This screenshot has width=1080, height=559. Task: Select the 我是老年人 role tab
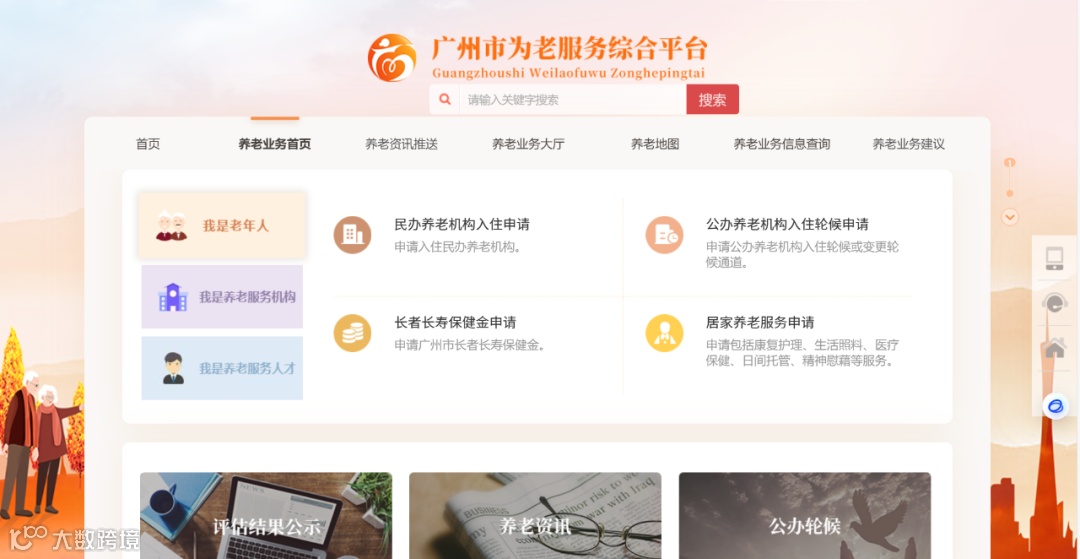222,226
